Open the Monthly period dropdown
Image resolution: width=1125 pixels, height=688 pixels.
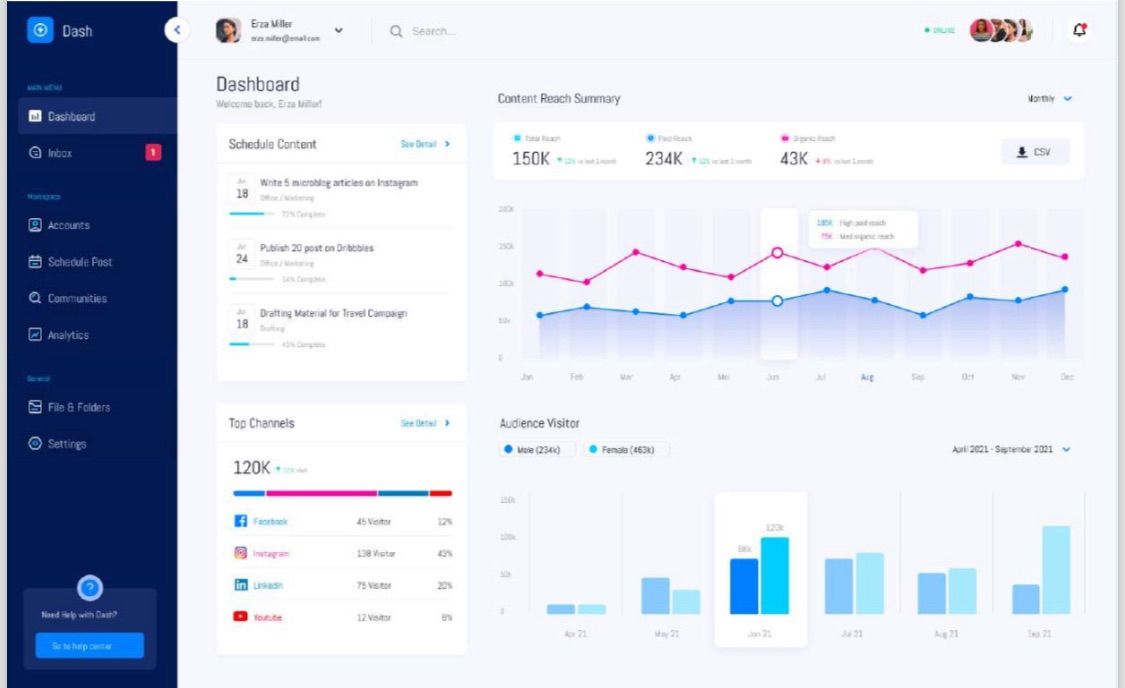pos(1049,99)
